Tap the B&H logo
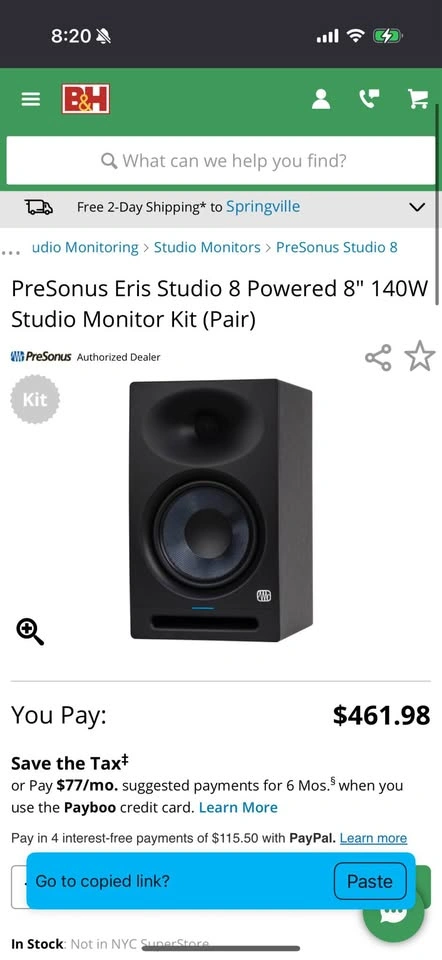Screen dimensions: 442x960 click(86, 99)
